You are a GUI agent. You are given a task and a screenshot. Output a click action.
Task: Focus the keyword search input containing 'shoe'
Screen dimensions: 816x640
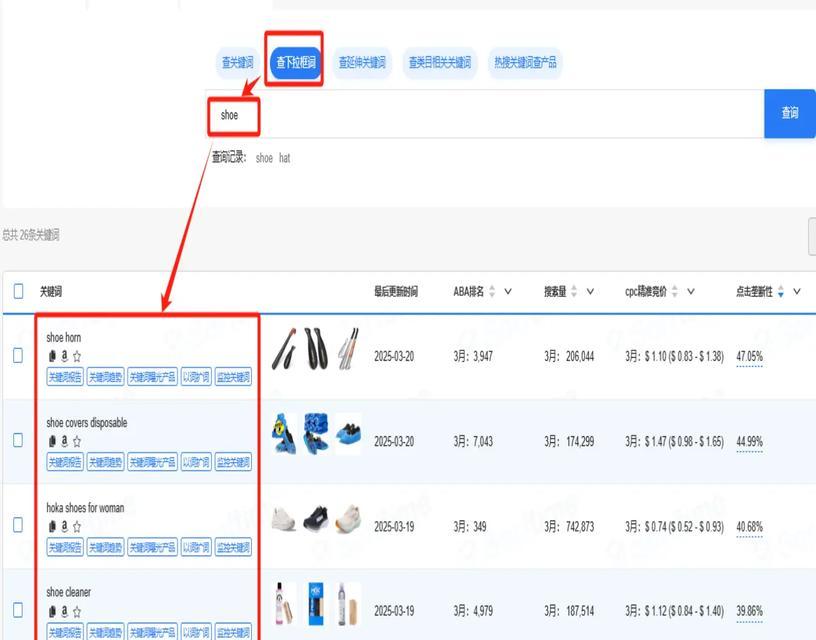coord(485,114)
